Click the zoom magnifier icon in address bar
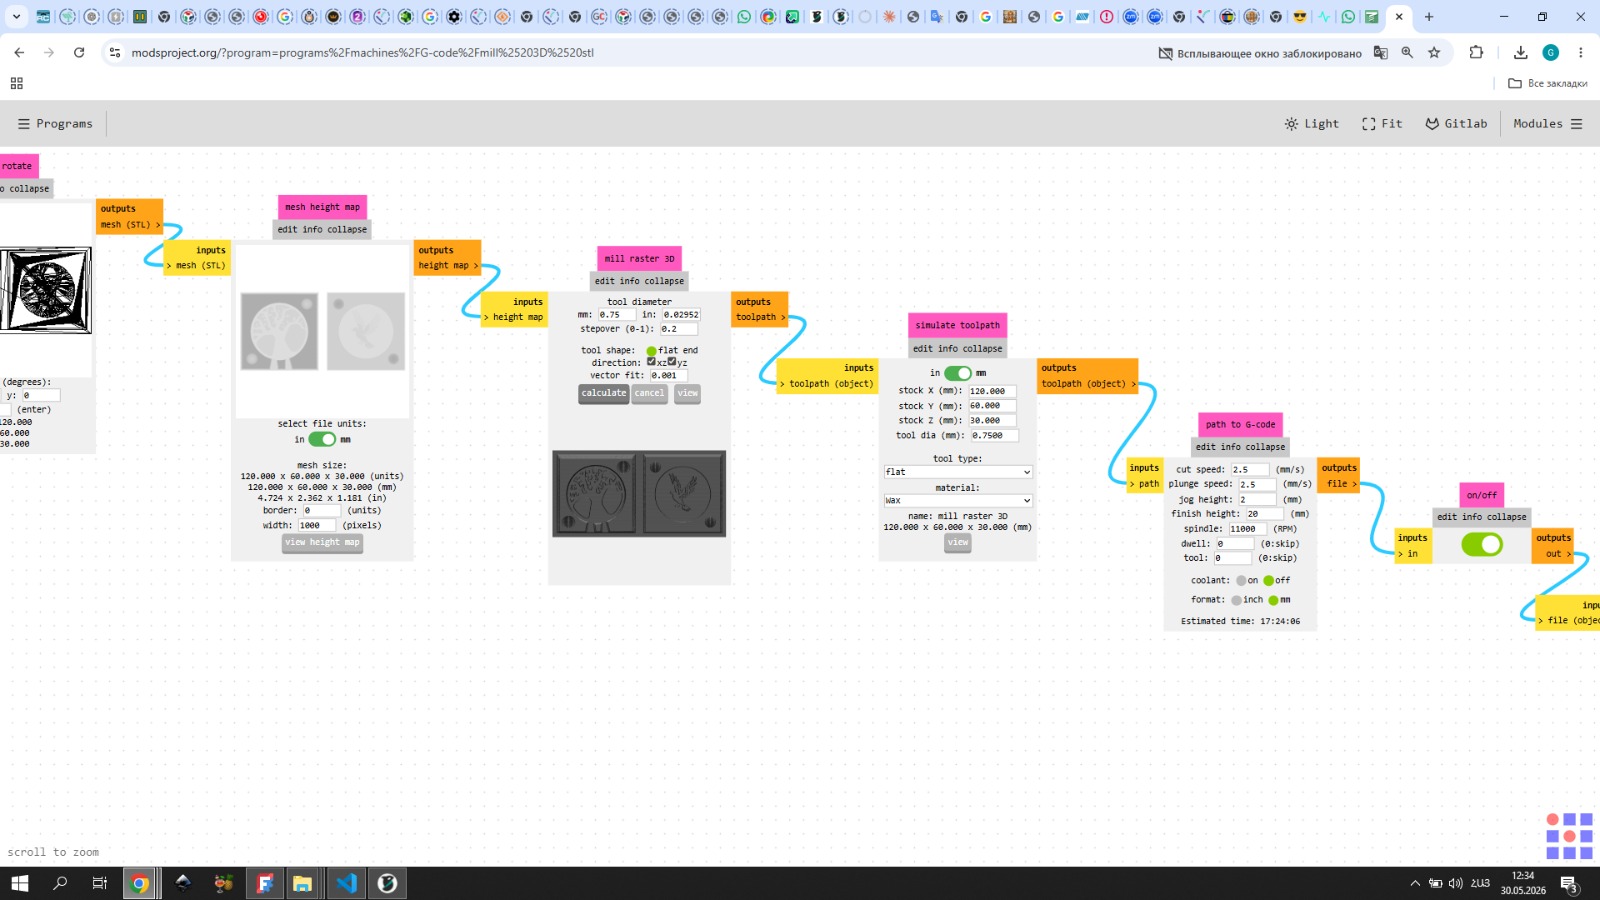 coord(1407,52)
